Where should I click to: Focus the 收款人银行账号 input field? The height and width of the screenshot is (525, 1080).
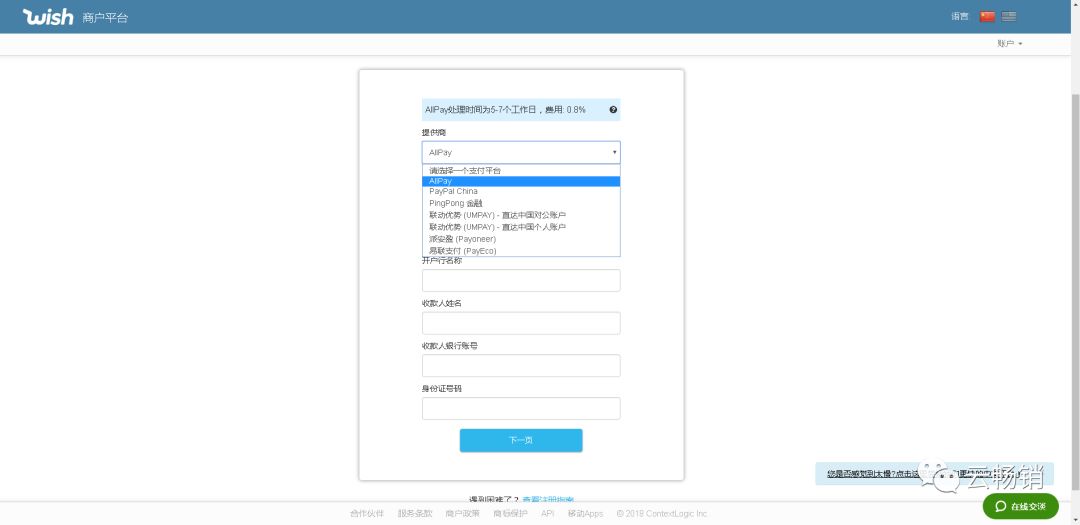pos(521,366)
